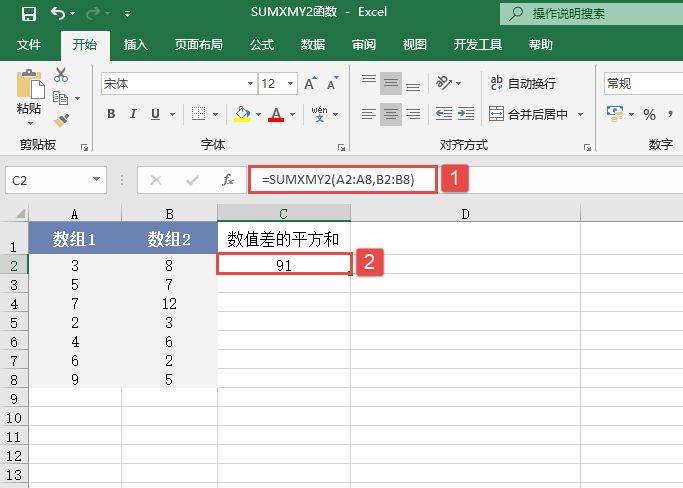The image size is (683, 488).
Task: Click the Increase Font Size icon
Action: 310,83
